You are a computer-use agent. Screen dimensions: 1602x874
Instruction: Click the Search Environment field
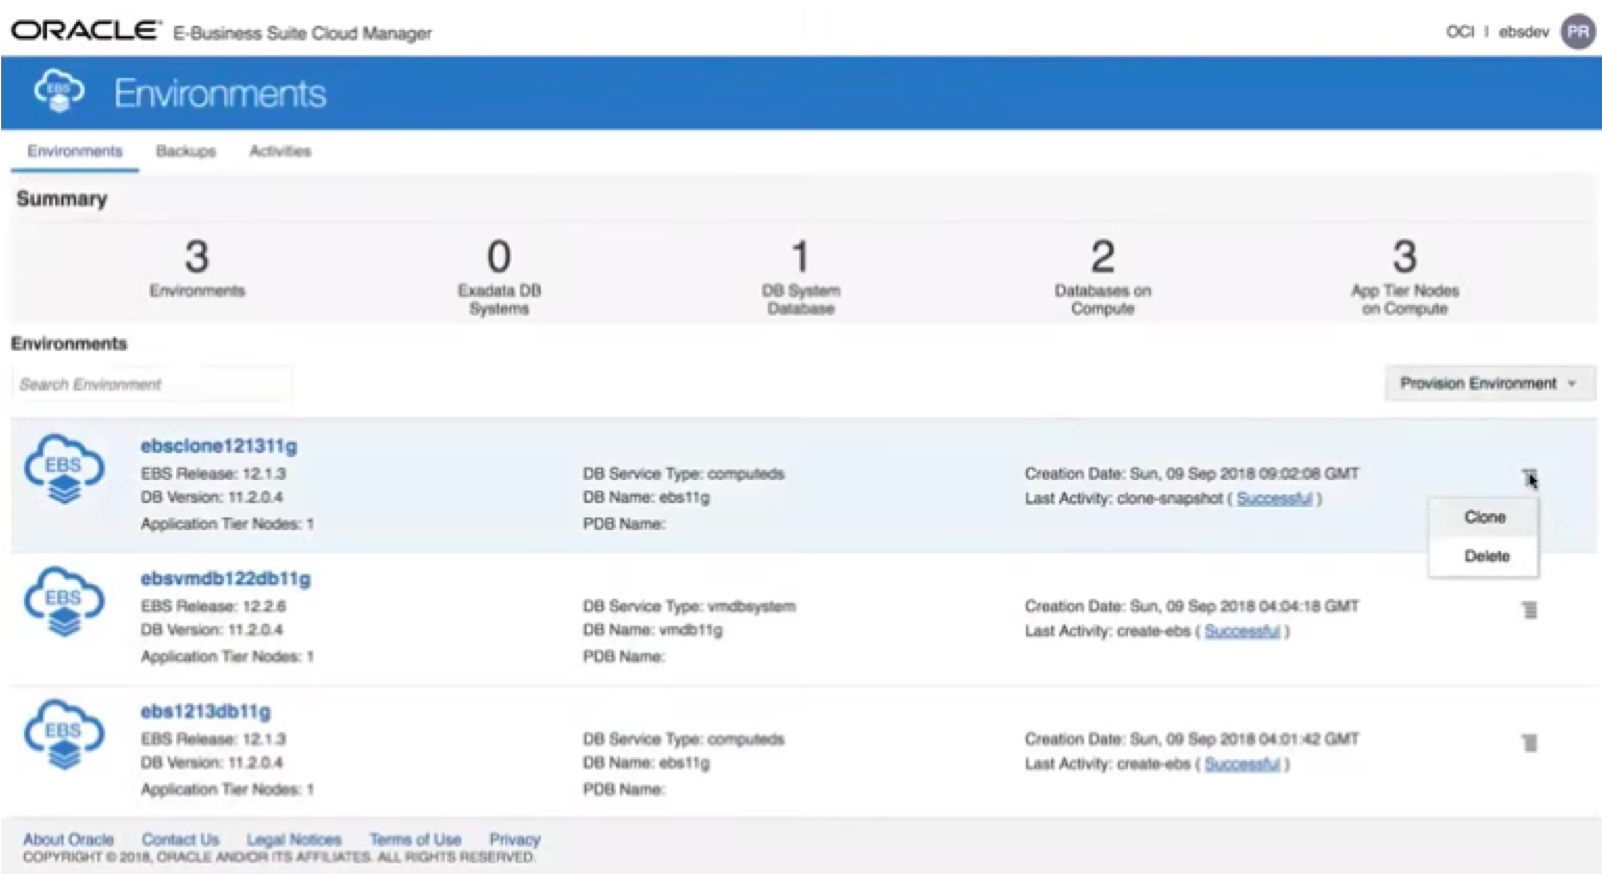coord(152,384)
